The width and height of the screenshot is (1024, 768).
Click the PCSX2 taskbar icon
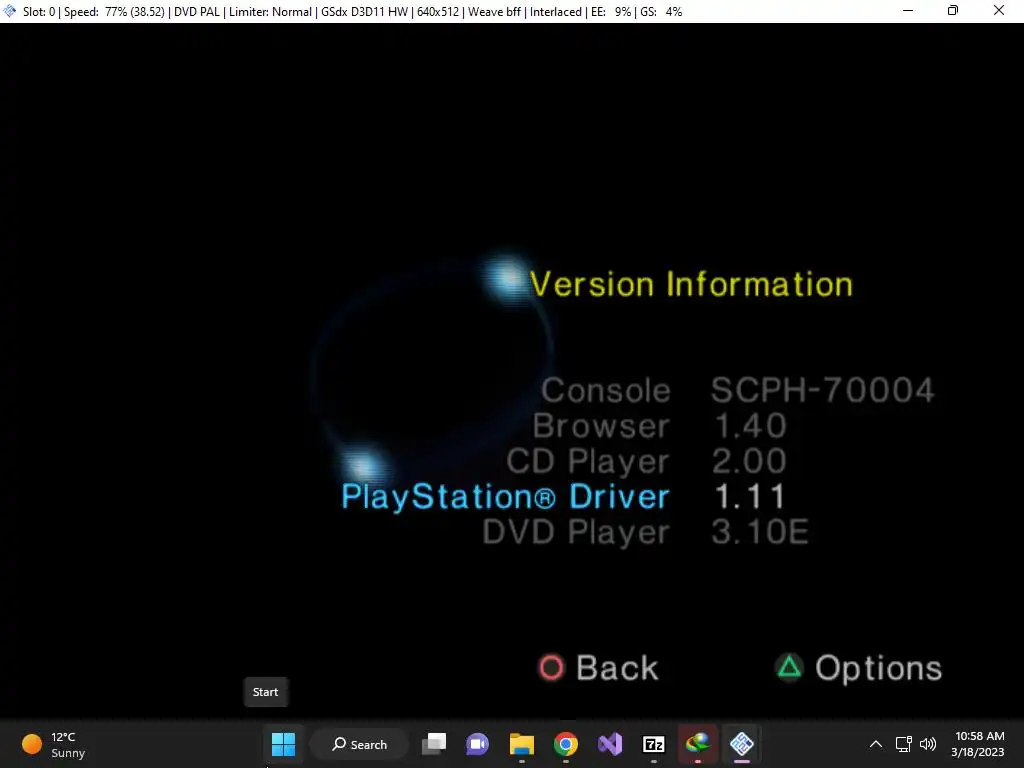742,744
